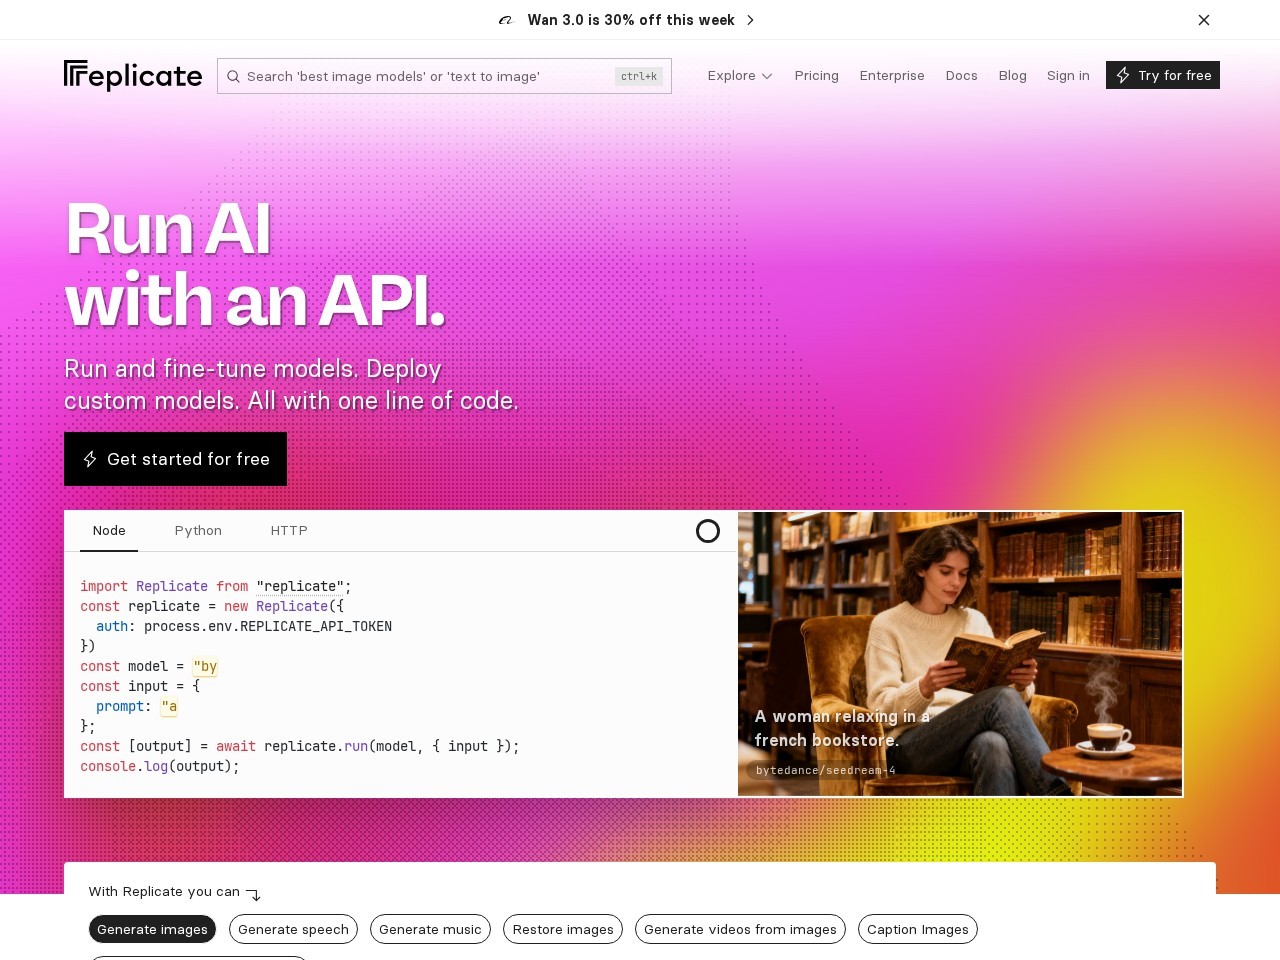Image resolution: width=1280 pixels, height=960 pixels.
Task: Expand the Explore dropdown menu
Action: [x=740, y=75]
